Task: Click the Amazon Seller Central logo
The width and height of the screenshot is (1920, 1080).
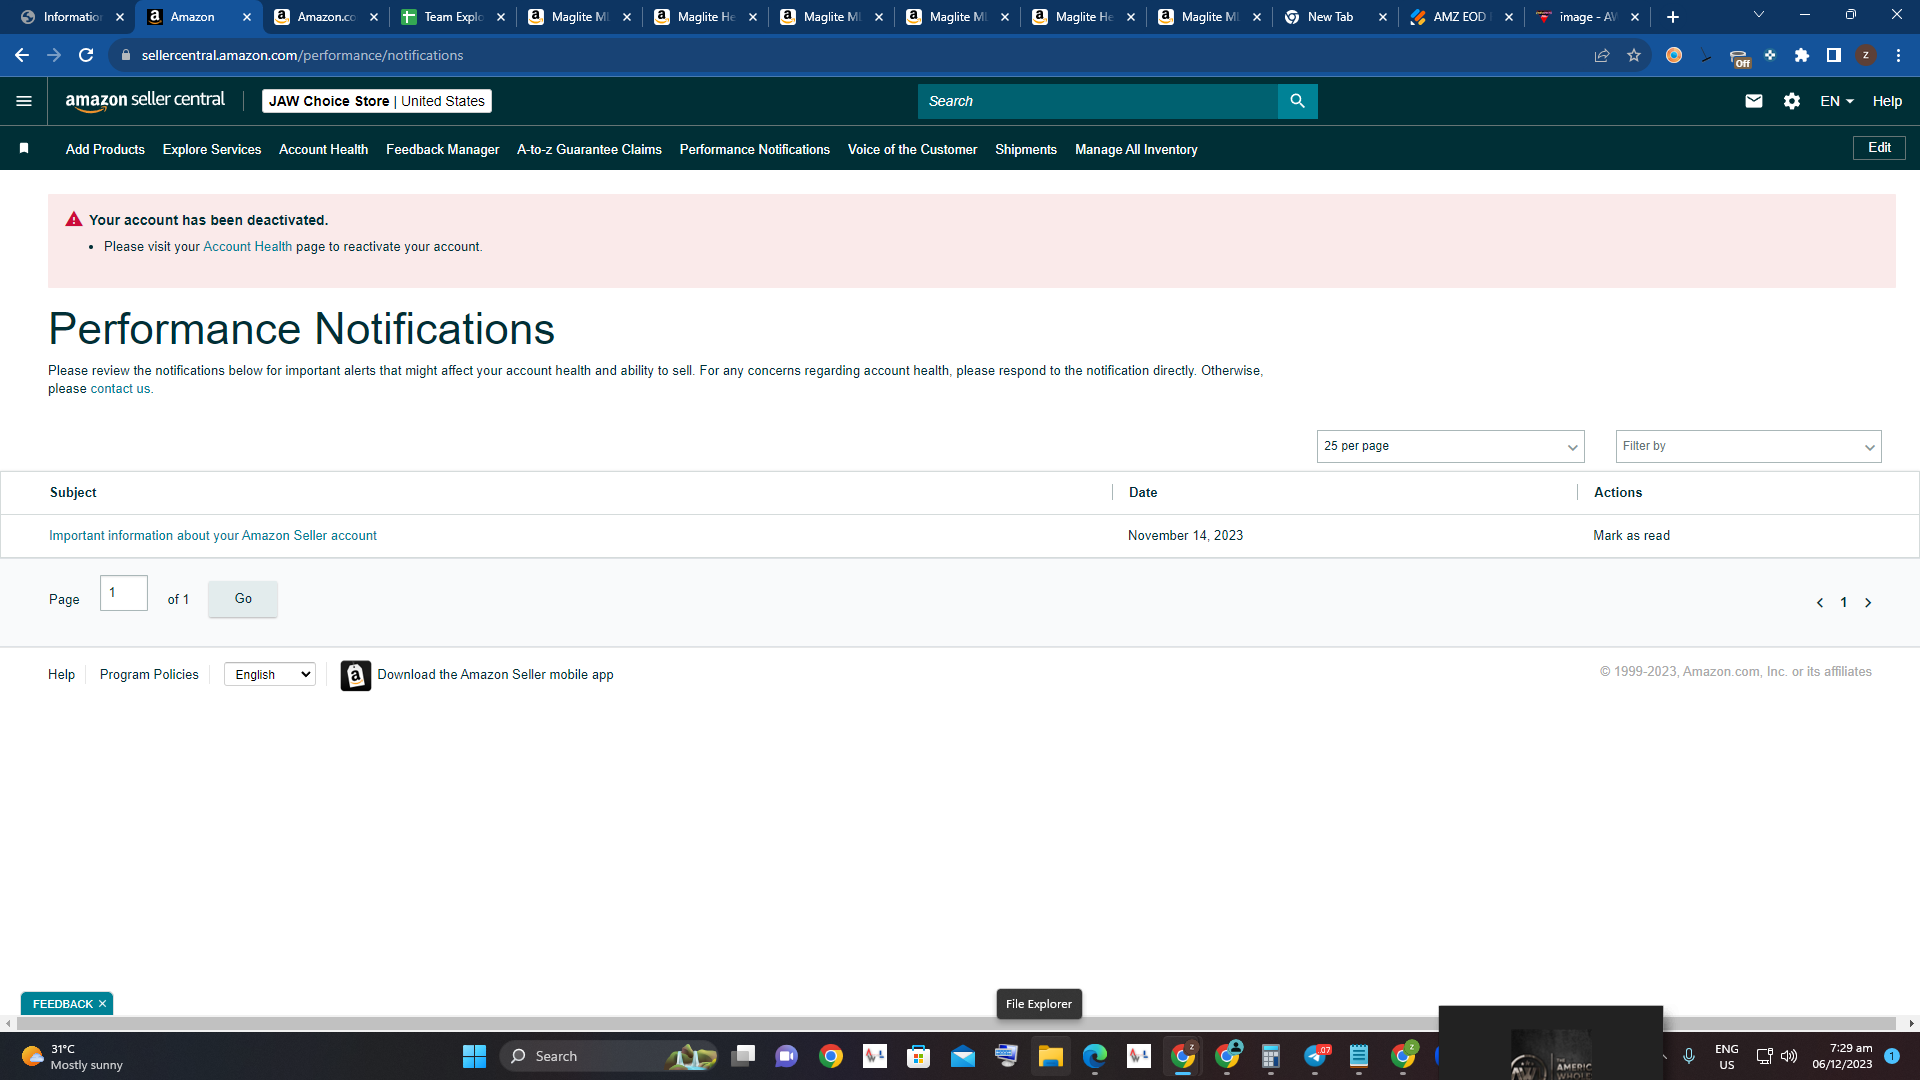Action: 145,101
